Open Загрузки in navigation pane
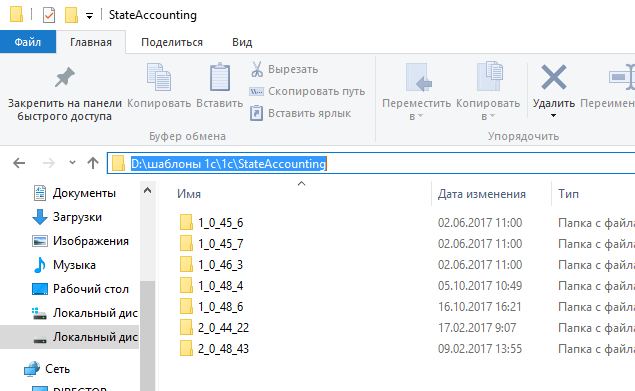 (x=67, y=217)
